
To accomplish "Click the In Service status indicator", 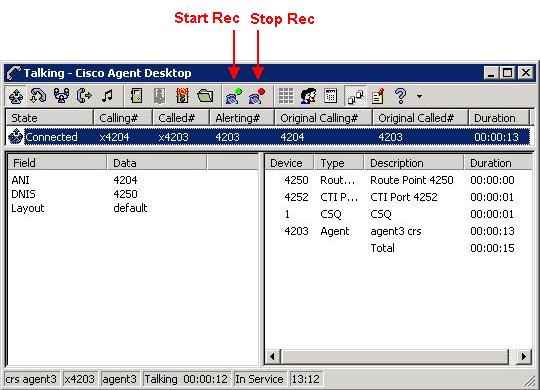I will pyautogui.click(x=259, y=379).
